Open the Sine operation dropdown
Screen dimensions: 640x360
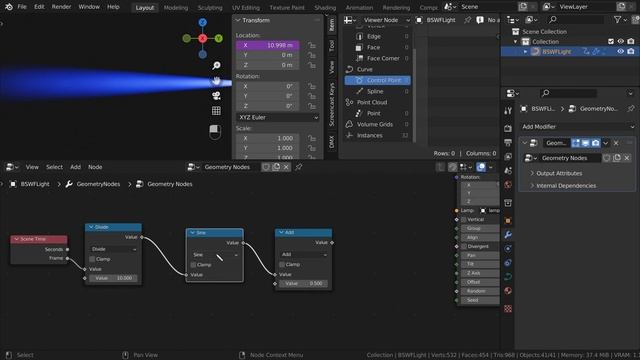point(215,255)
